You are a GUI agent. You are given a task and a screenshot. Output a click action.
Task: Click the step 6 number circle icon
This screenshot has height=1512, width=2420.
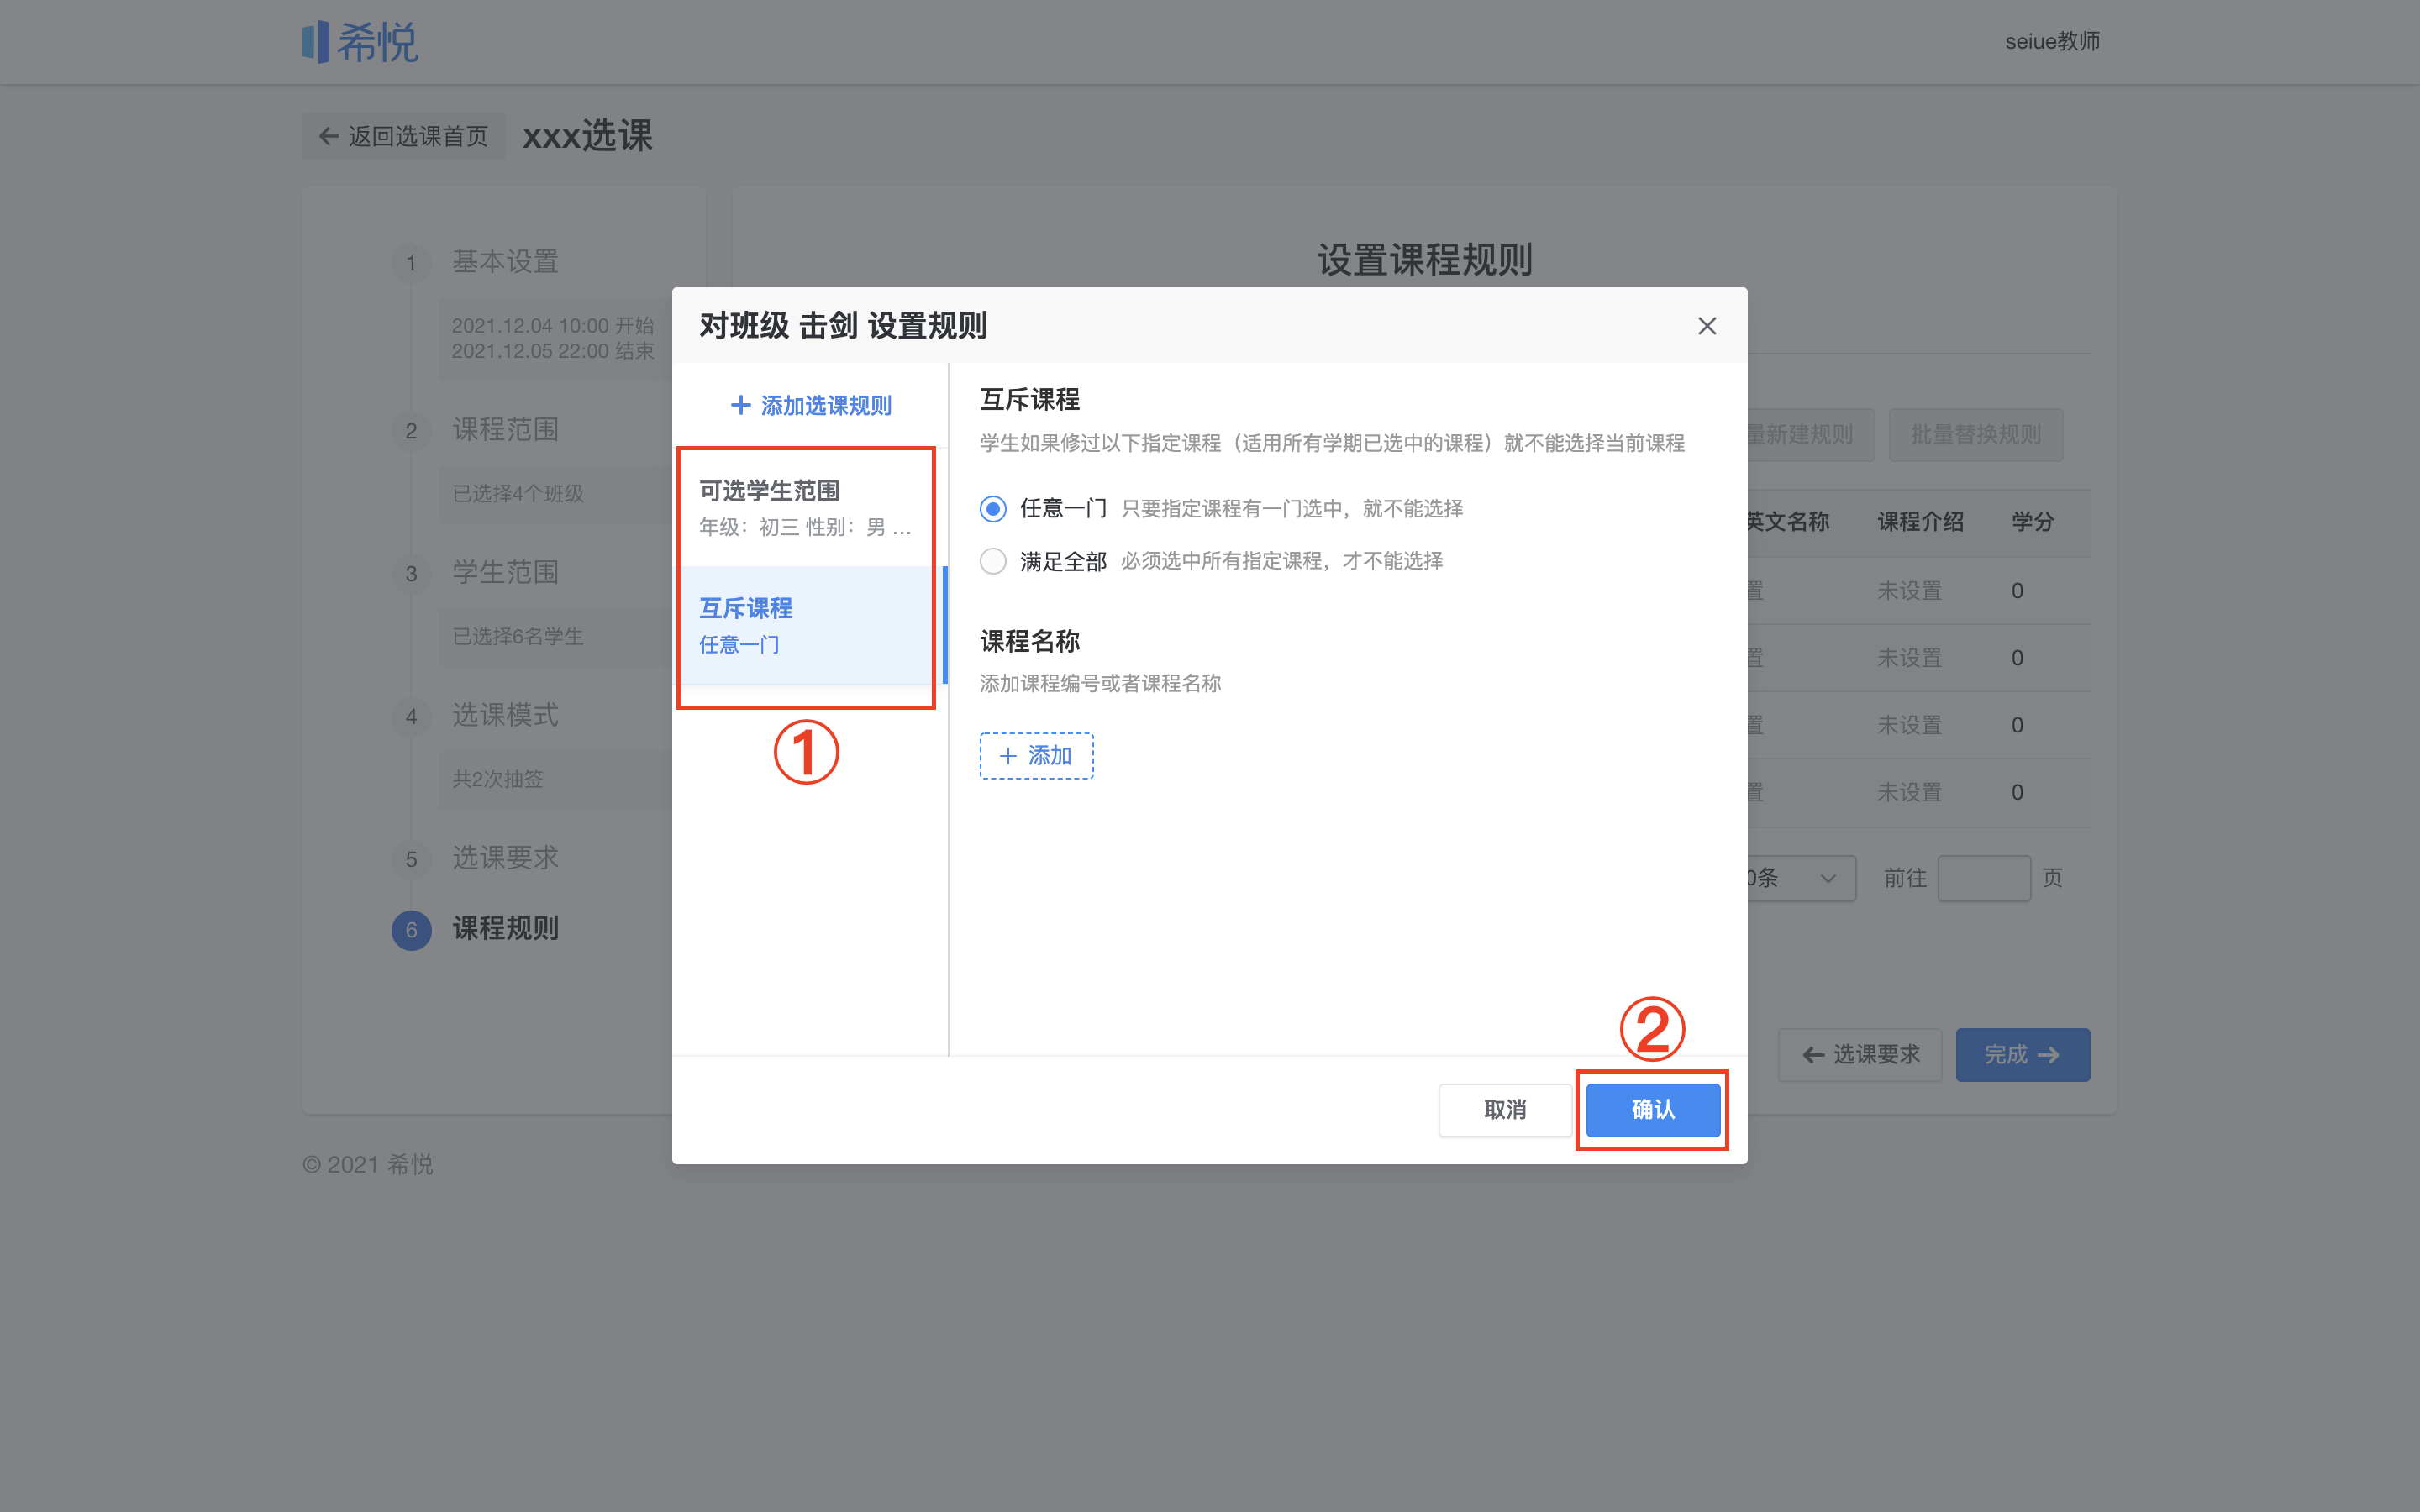point(411,931)
